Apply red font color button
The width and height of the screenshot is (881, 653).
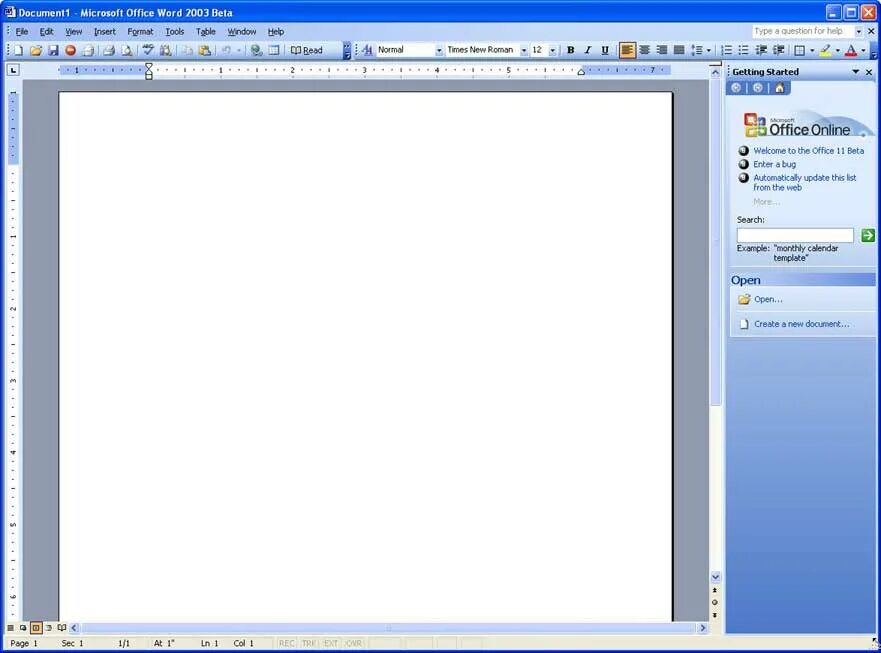851,51
